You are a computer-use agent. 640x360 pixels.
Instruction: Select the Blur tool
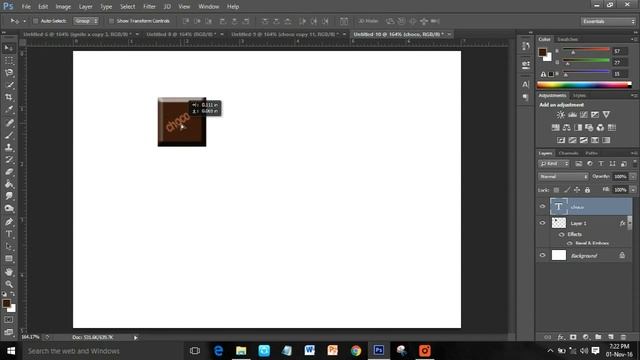9,196
